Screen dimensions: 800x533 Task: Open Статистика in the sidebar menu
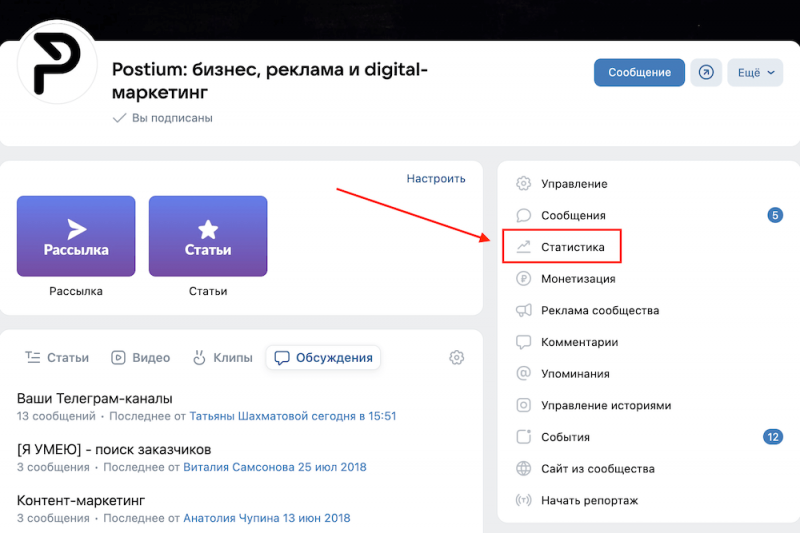(572, 247)
